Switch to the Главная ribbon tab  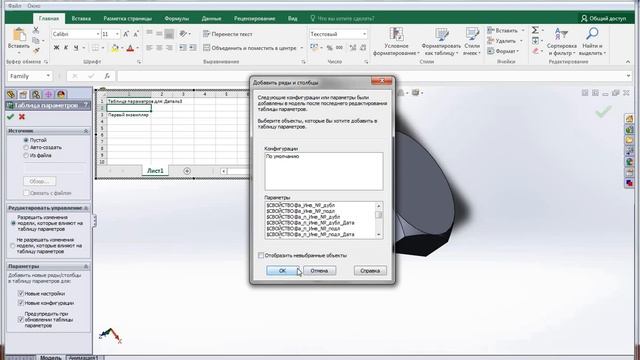pos(49,18)
